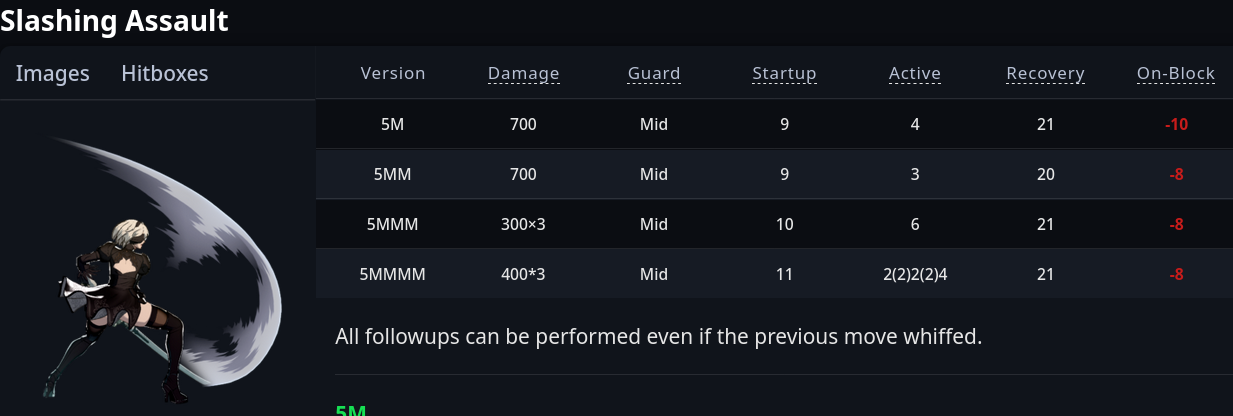Click the Active column header
Viewport: 1233px width, 416px height.
(915, 73)
